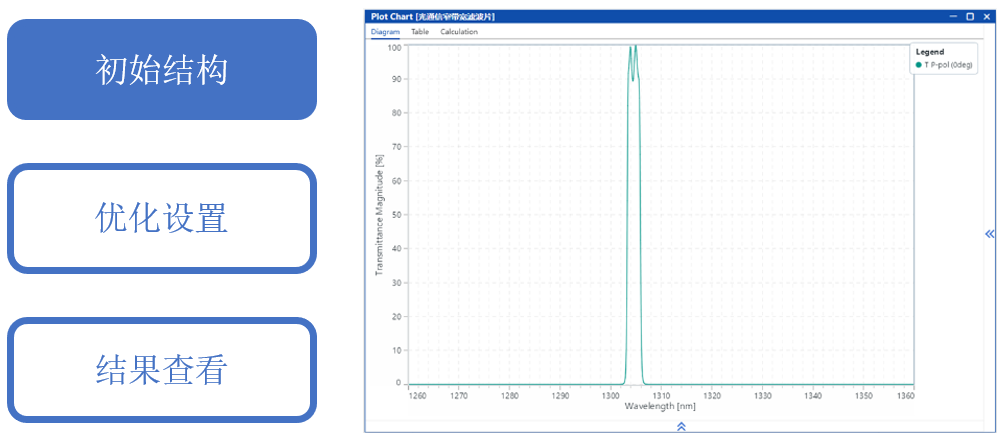This screenshot has height=443, width=1006.
Task: Click the transmittance curve peak
Action: click(634, 47)
